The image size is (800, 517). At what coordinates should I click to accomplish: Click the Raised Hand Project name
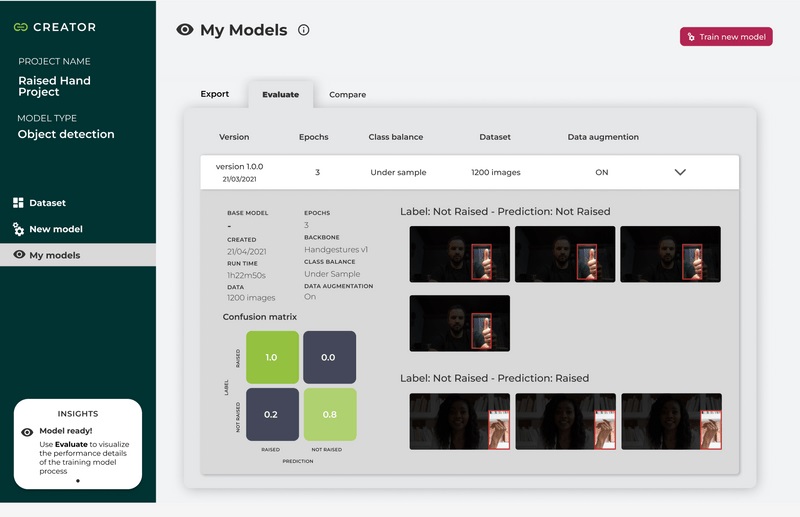coord(55,86)
